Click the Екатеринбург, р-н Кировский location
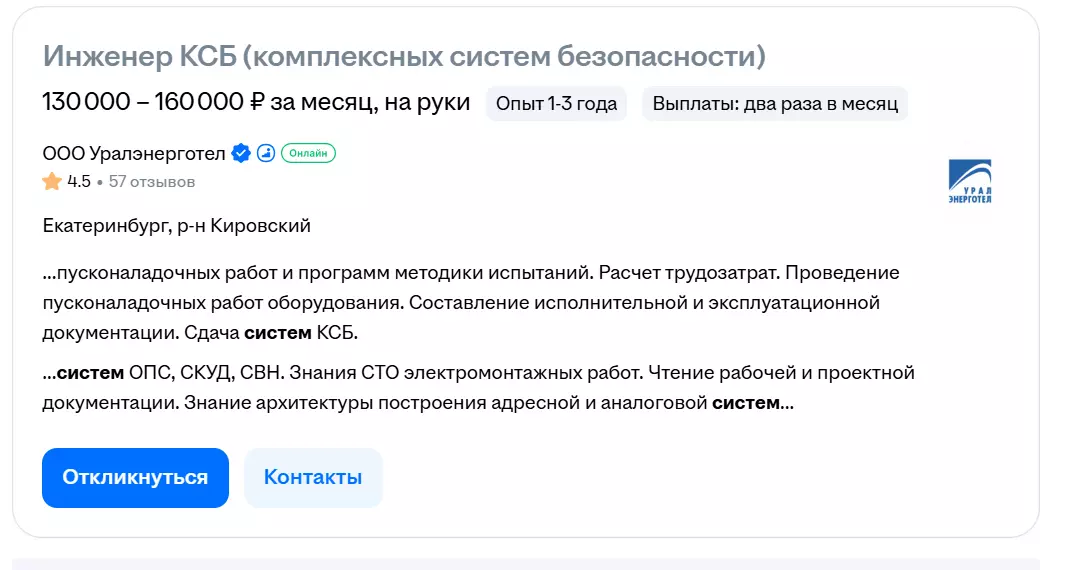Viewport: 1091px width, 570px height. (177, 226)
